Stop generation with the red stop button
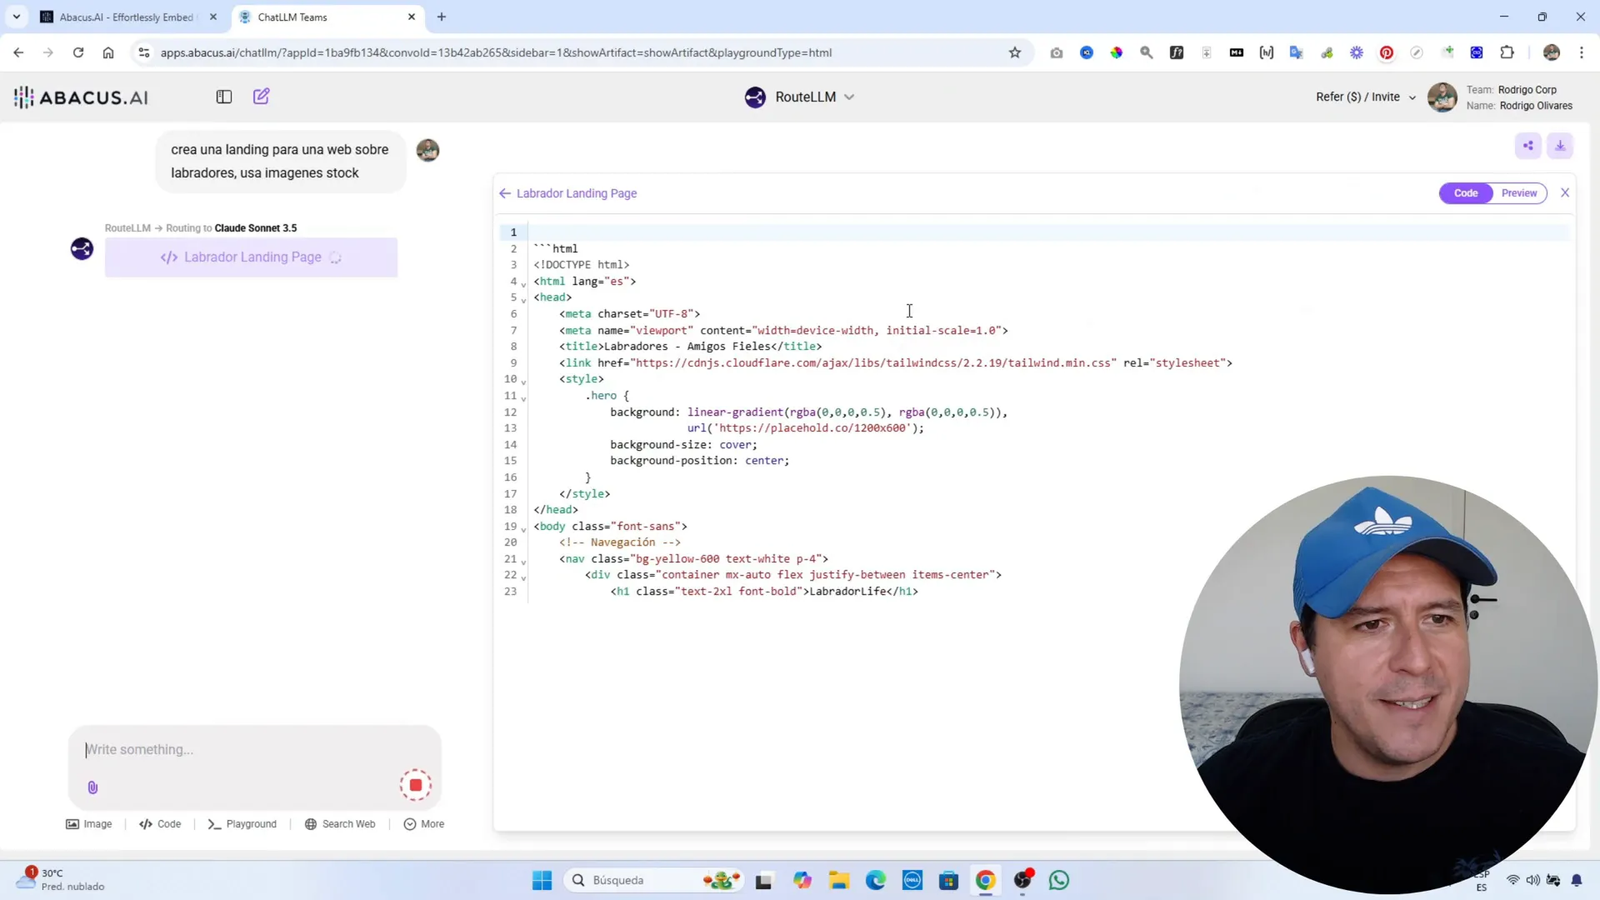This screenshot has height=900, width=1600. pyautogui.click(x=415, y=785)
